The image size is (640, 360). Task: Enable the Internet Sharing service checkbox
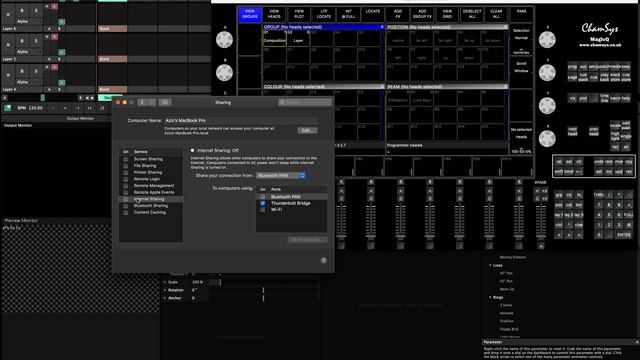[125, 199]
